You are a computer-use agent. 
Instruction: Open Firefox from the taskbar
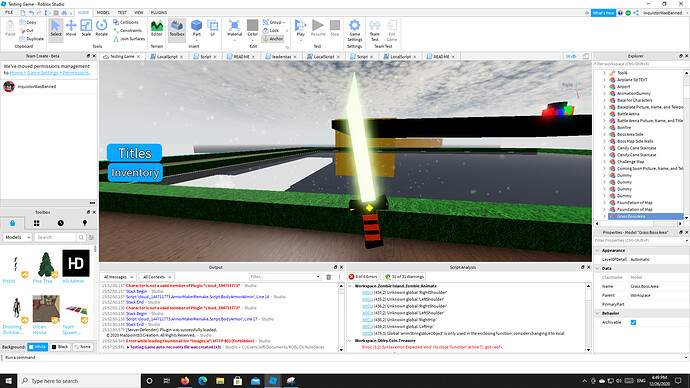click(185, 381)
